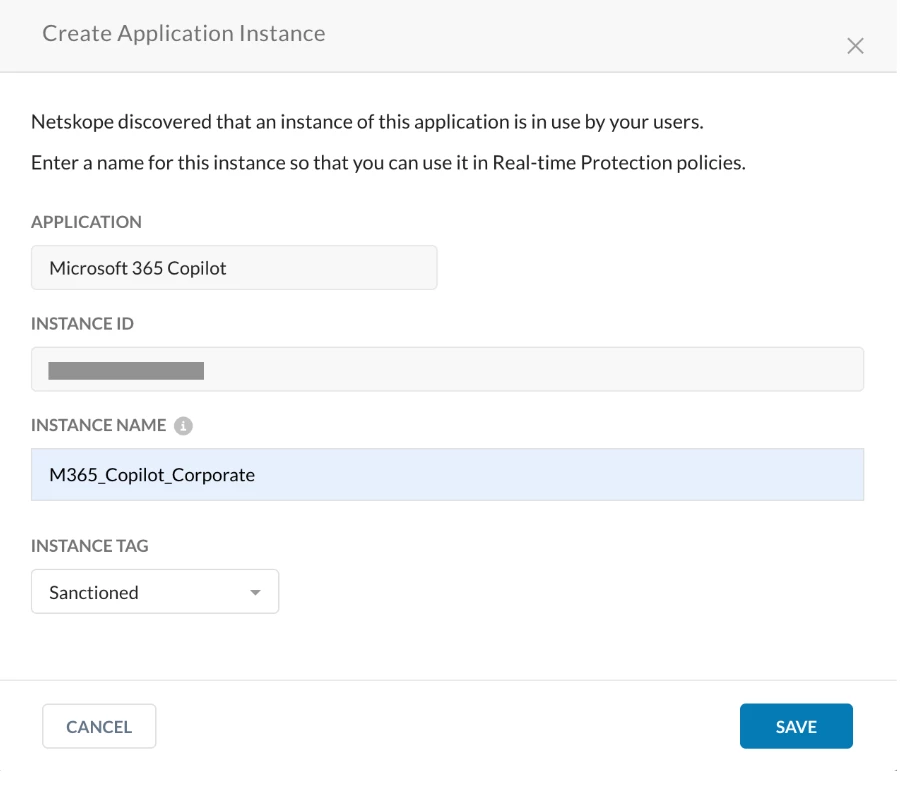The width and height of the screenshot is (906, 786).
Task: Click the sentence starting with Enter a name
Action: point(388,162)
